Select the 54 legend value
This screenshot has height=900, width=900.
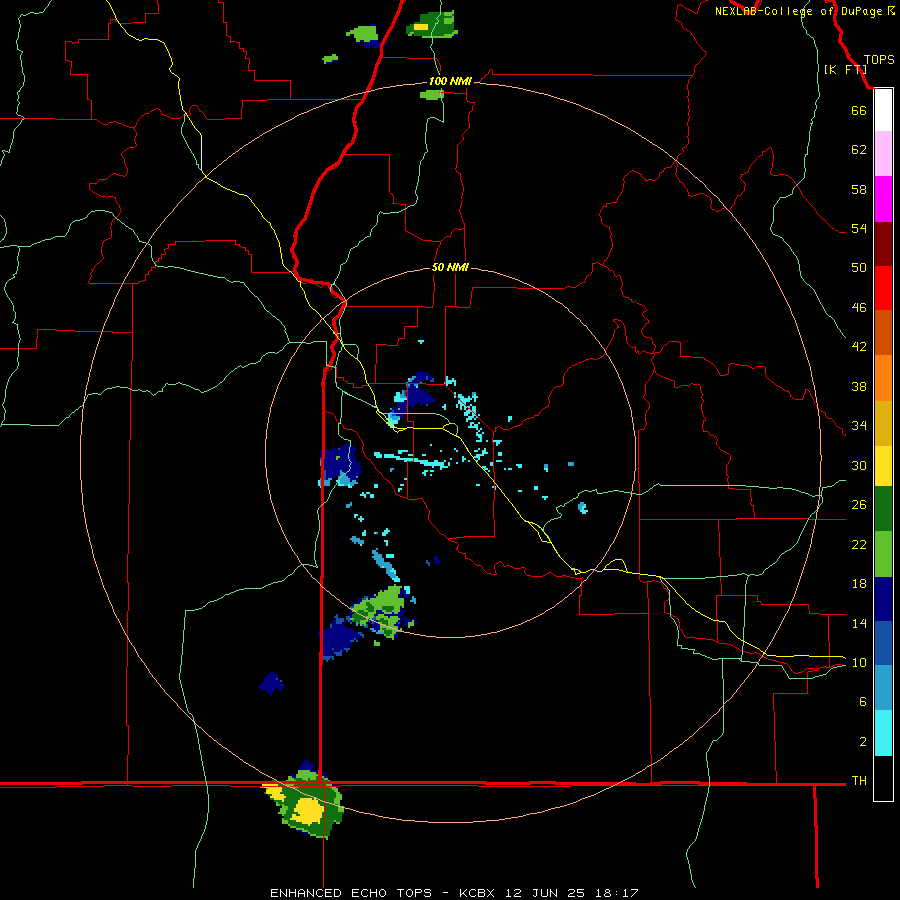[x=859, y=228]
